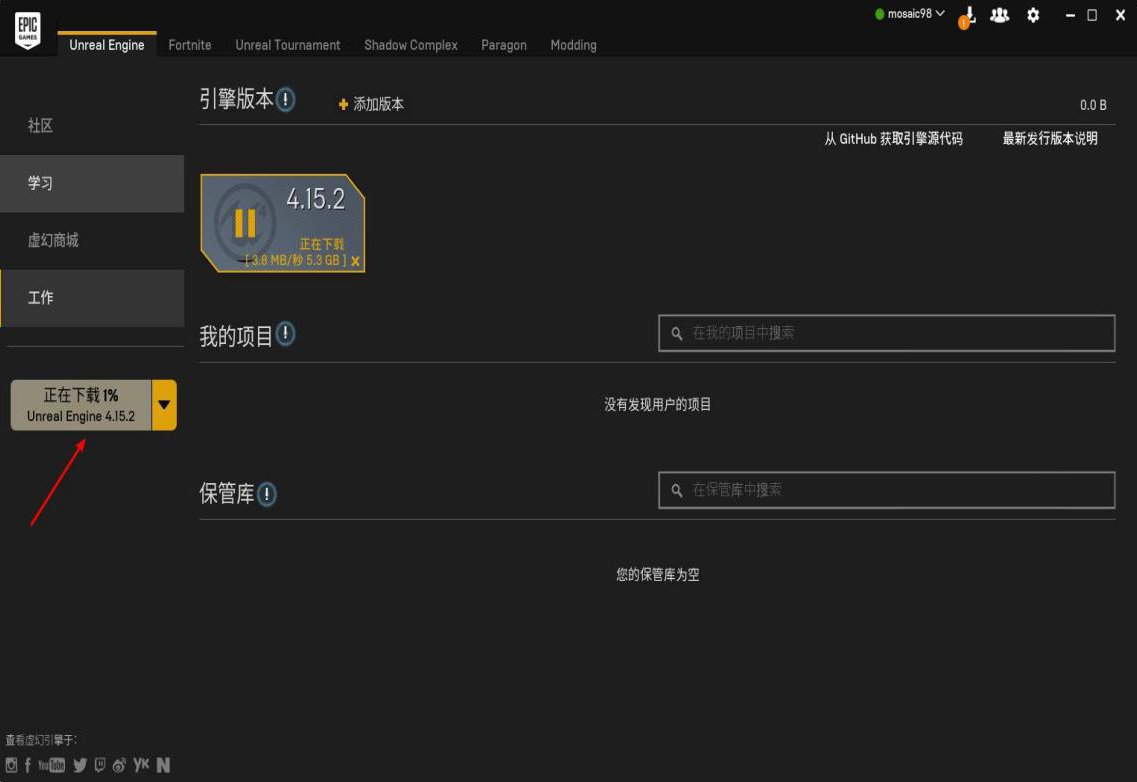Click the 3.8 MB/秒 5.3 GB progress text
The width and height of the screenshot is (1137, 782).
pyautogui.click(x=295, y=260)
